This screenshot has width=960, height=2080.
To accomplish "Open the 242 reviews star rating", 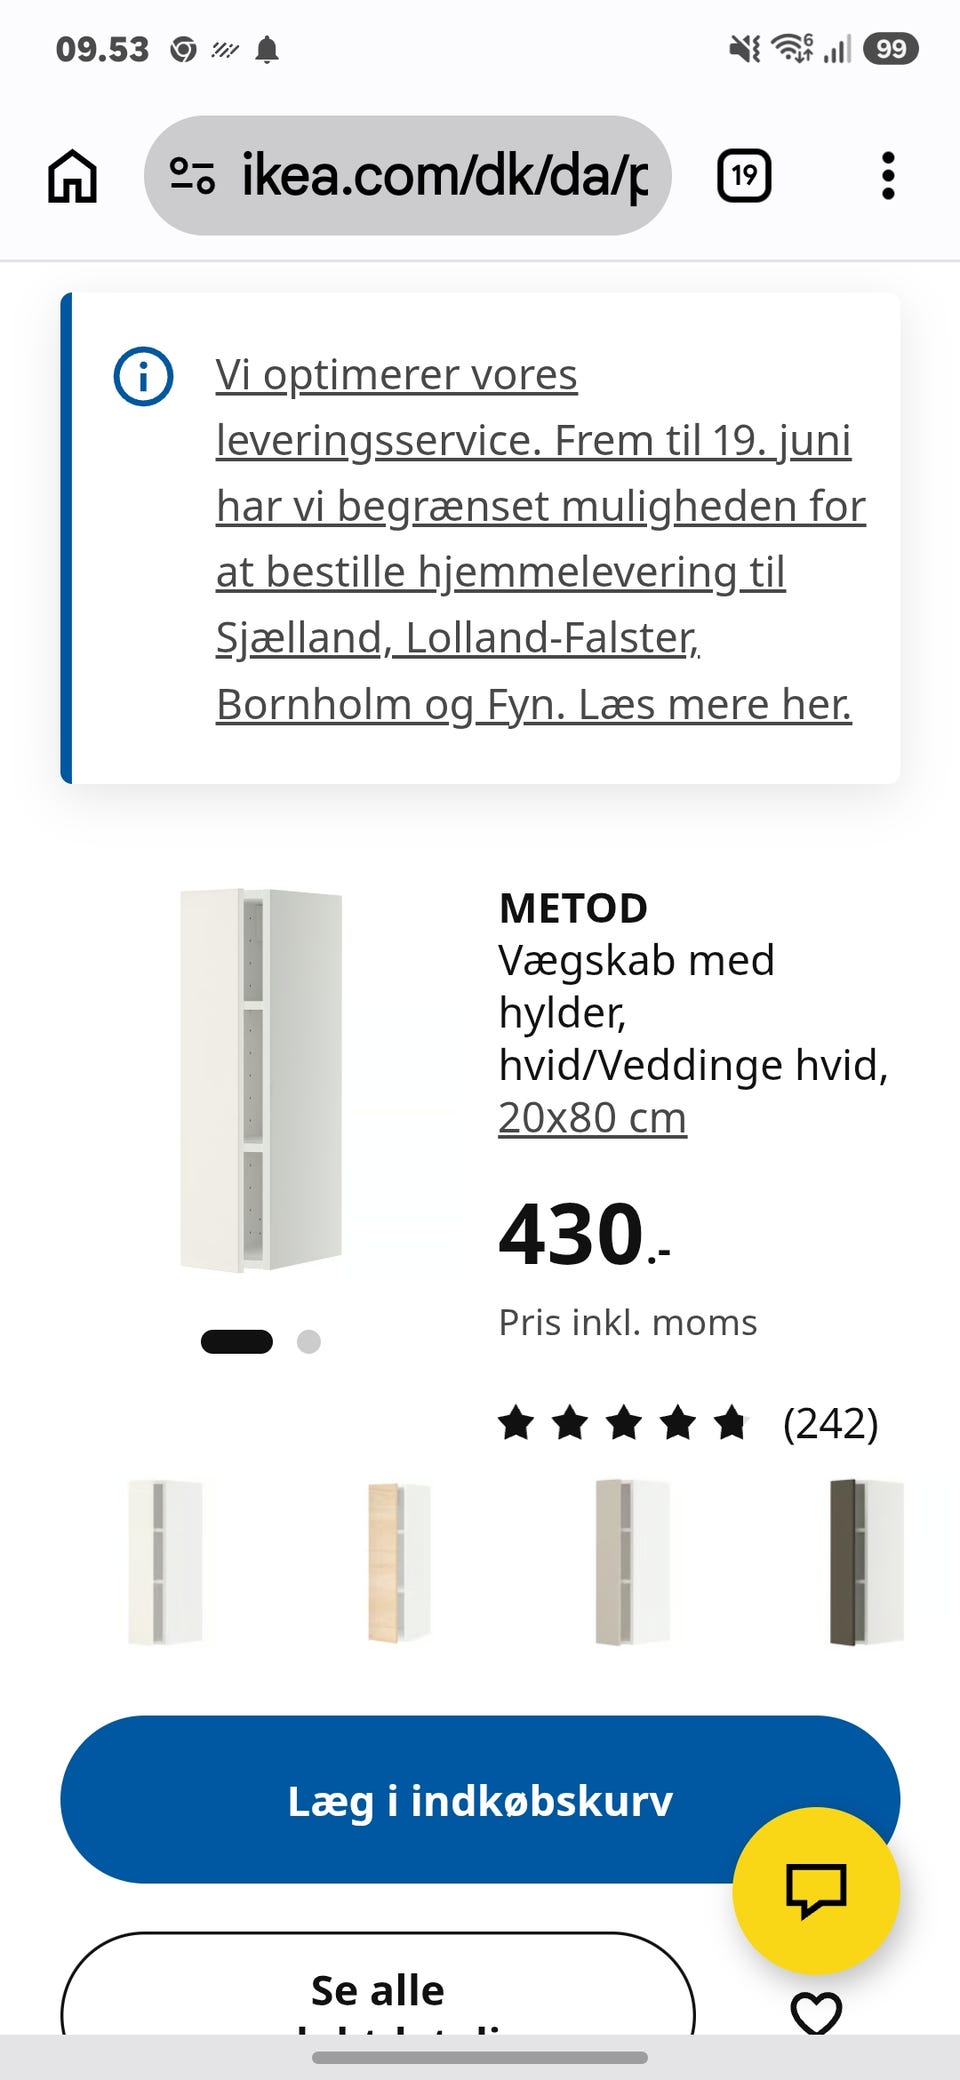I will (688, 1423).
